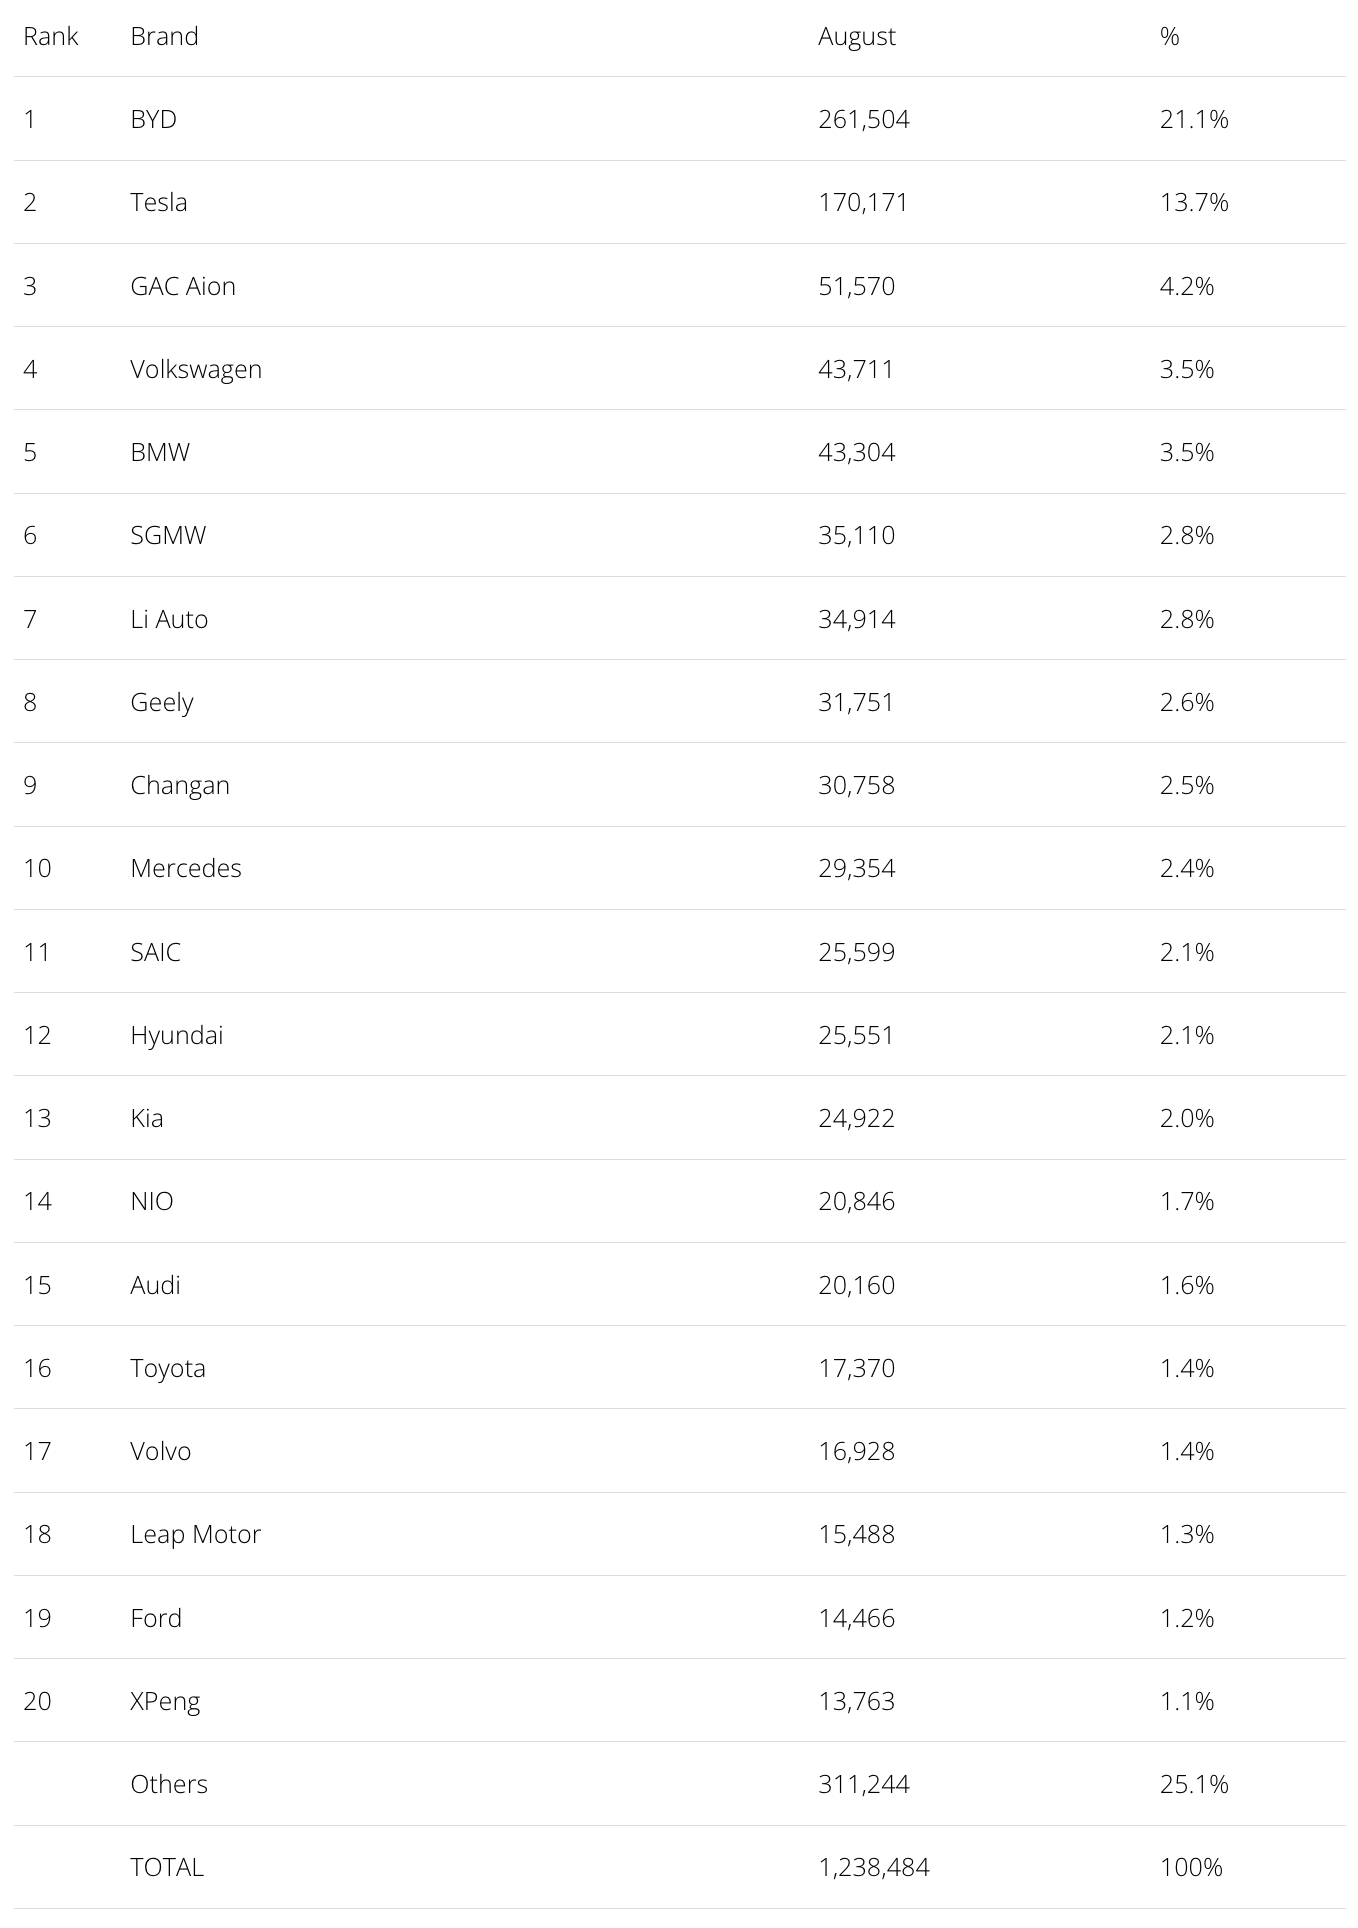The height and width of the screenshot is (1928, 1358).
Task: Click the BMW row brand cell
Action: 160,452
